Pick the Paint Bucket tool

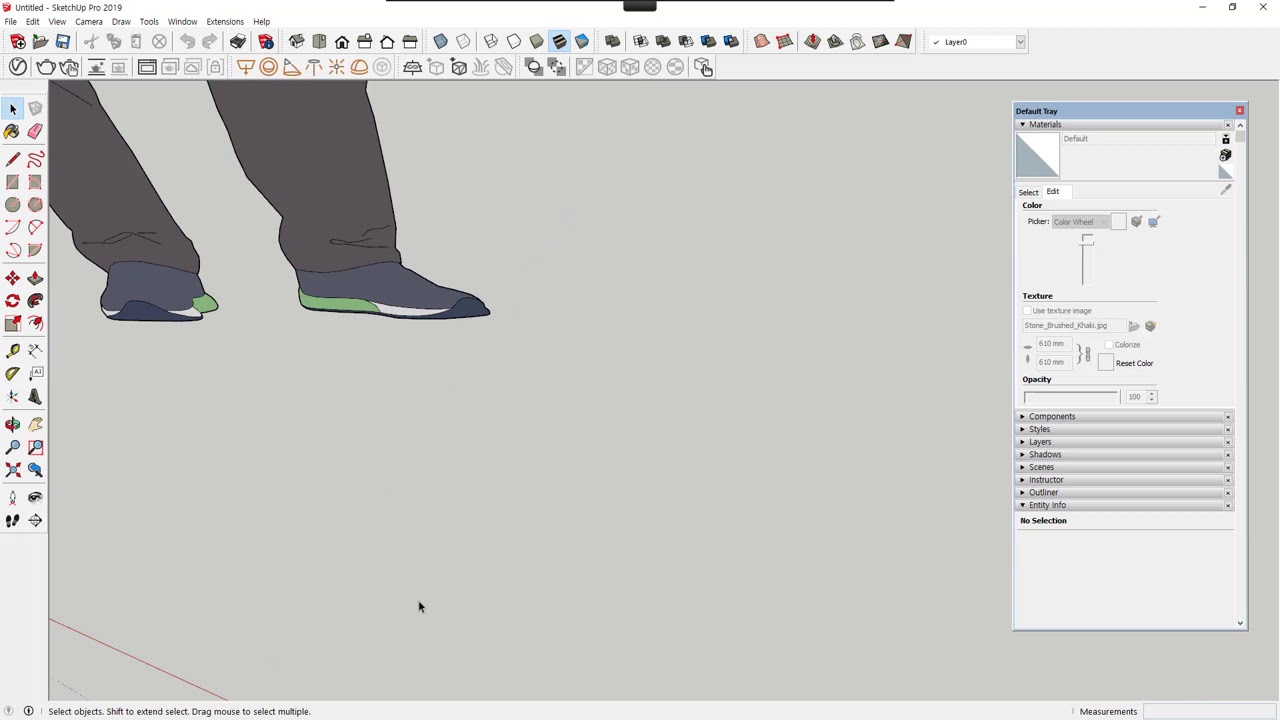(12, 132)
